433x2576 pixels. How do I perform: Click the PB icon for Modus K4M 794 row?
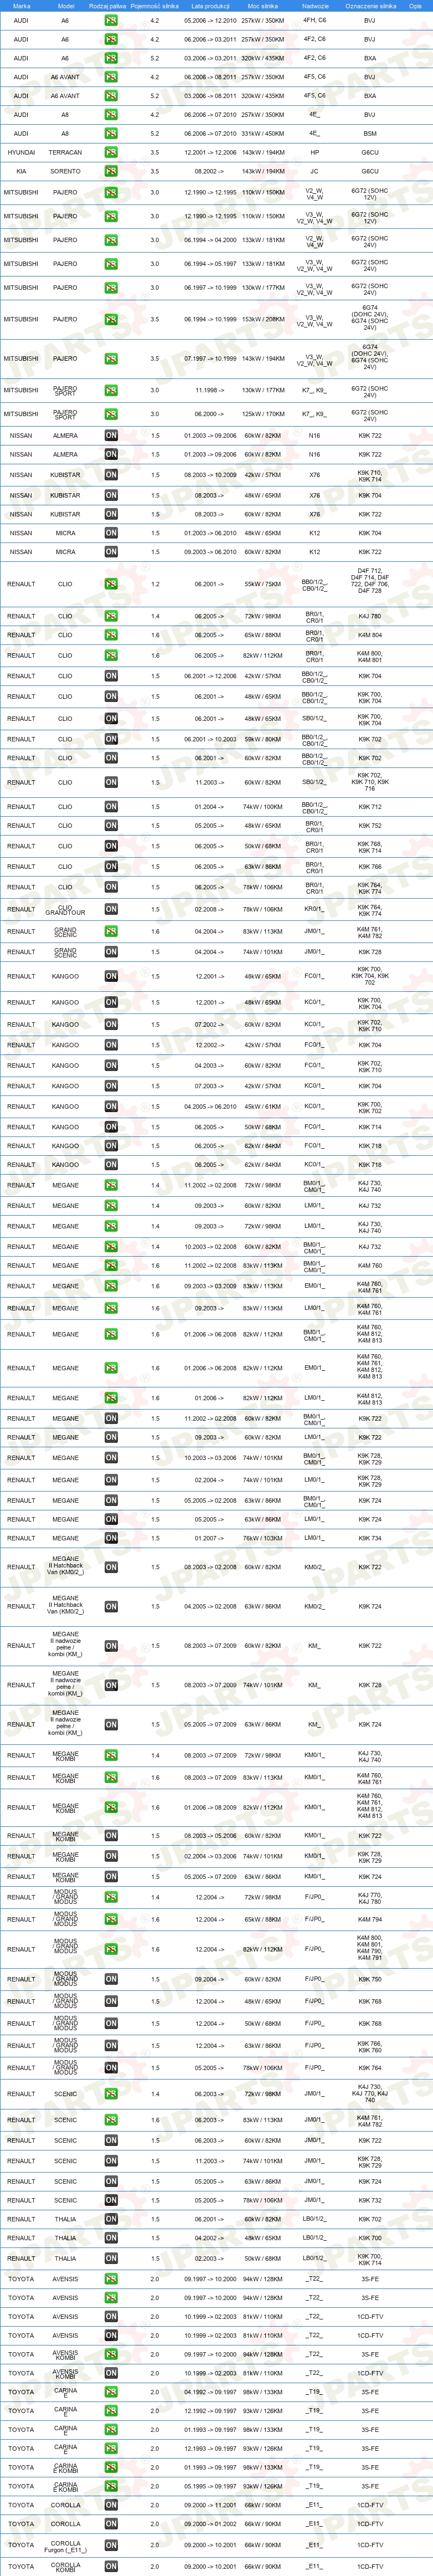tap(111, 1919)
